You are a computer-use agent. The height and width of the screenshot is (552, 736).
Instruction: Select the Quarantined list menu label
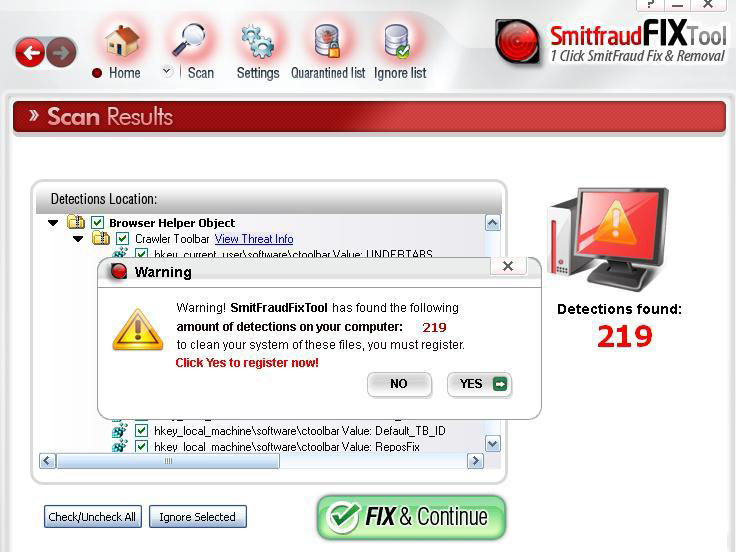[x=328, y=73]
